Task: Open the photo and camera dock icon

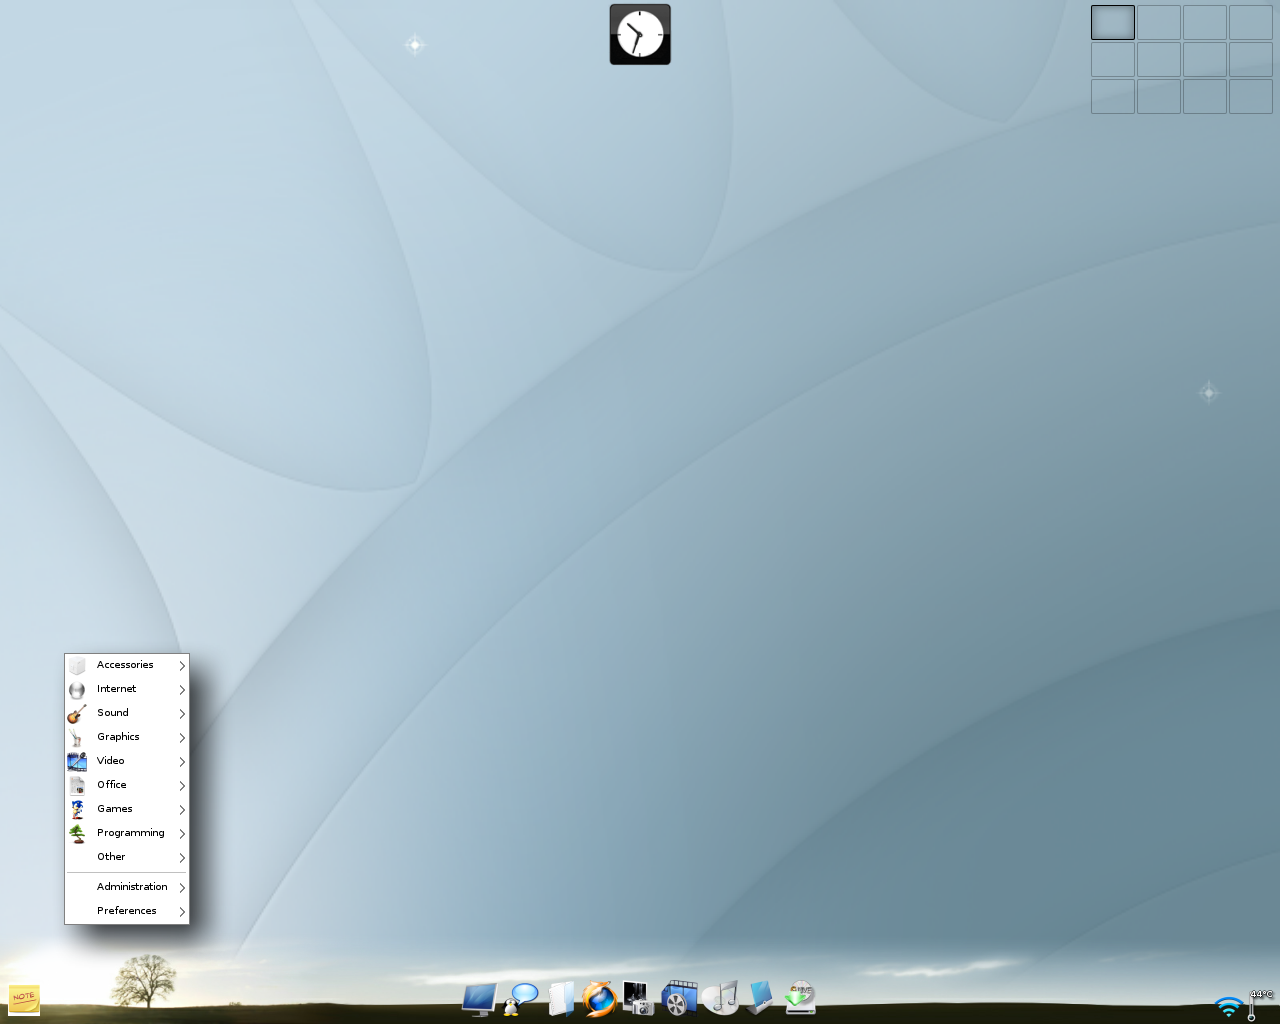Action: (638, 998)
